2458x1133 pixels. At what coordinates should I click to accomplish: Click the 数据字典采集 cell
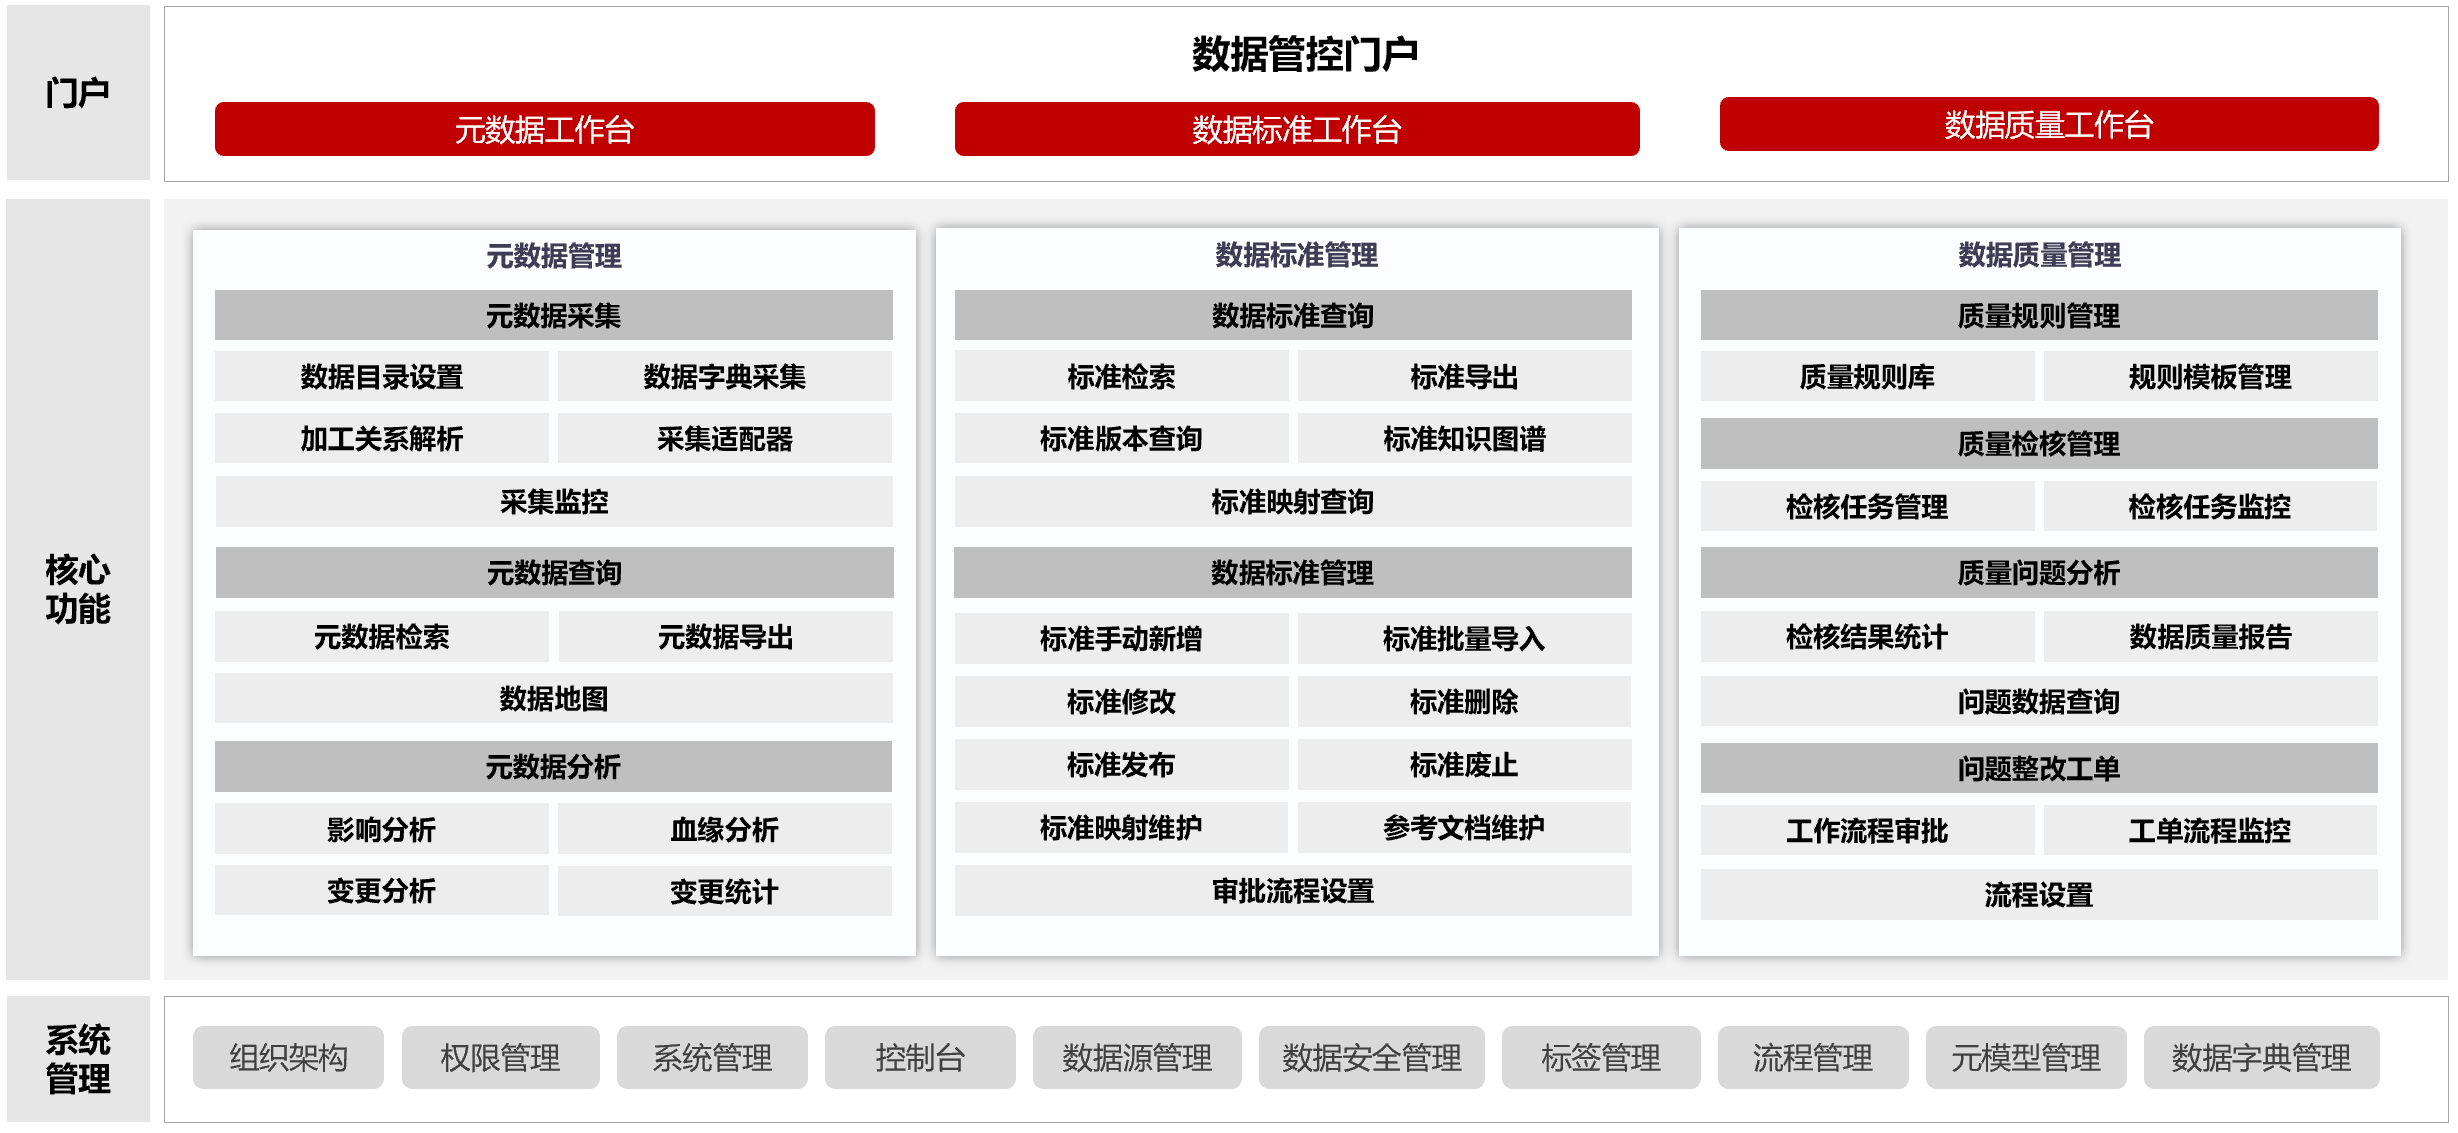click(x=725, y=376)
